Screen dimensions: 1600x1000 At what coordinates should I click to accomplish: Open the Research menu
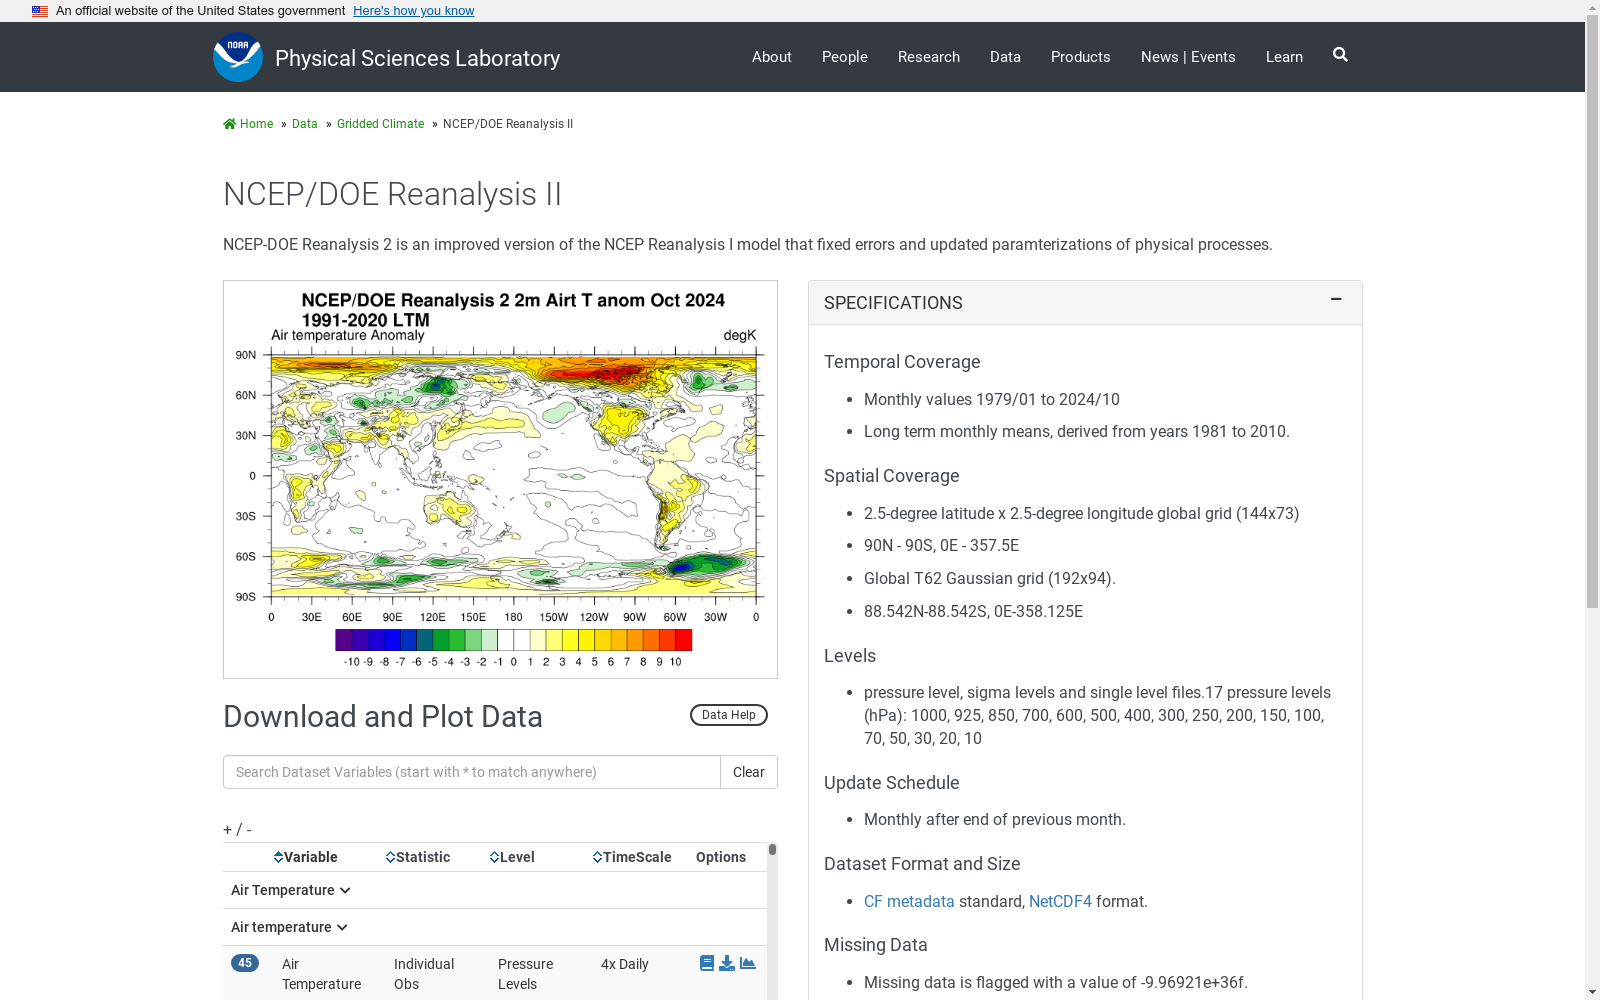tap(929, 57)
